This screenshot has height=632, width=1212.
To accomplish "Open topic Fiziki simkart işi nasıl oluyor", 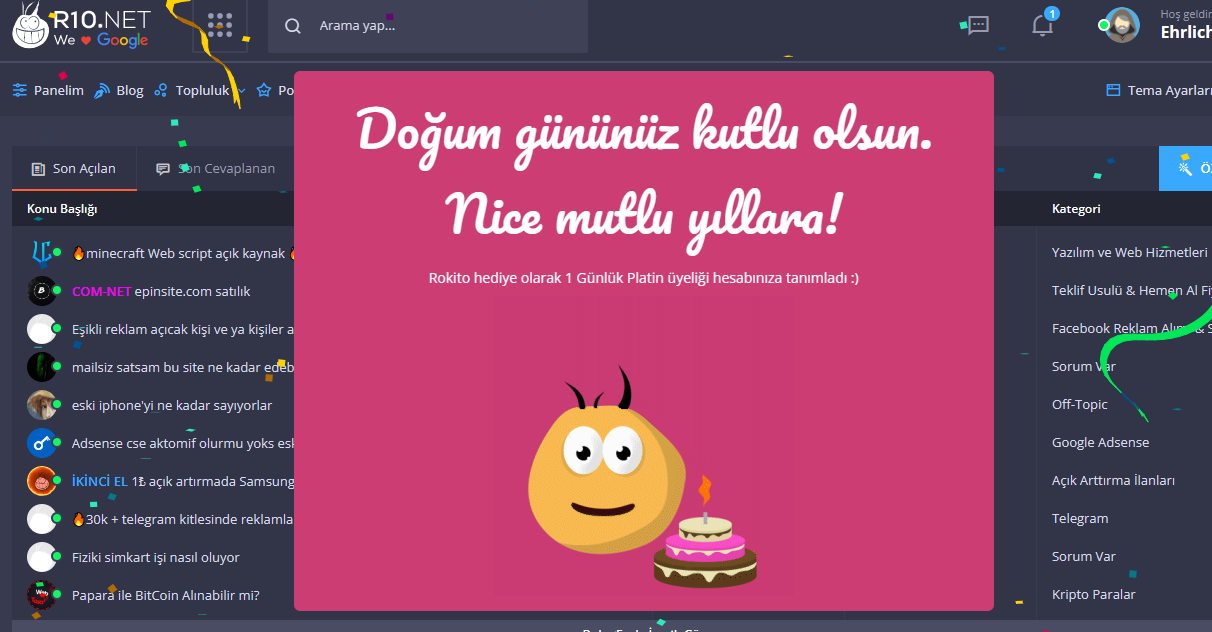I will click(x=156, y=557).
